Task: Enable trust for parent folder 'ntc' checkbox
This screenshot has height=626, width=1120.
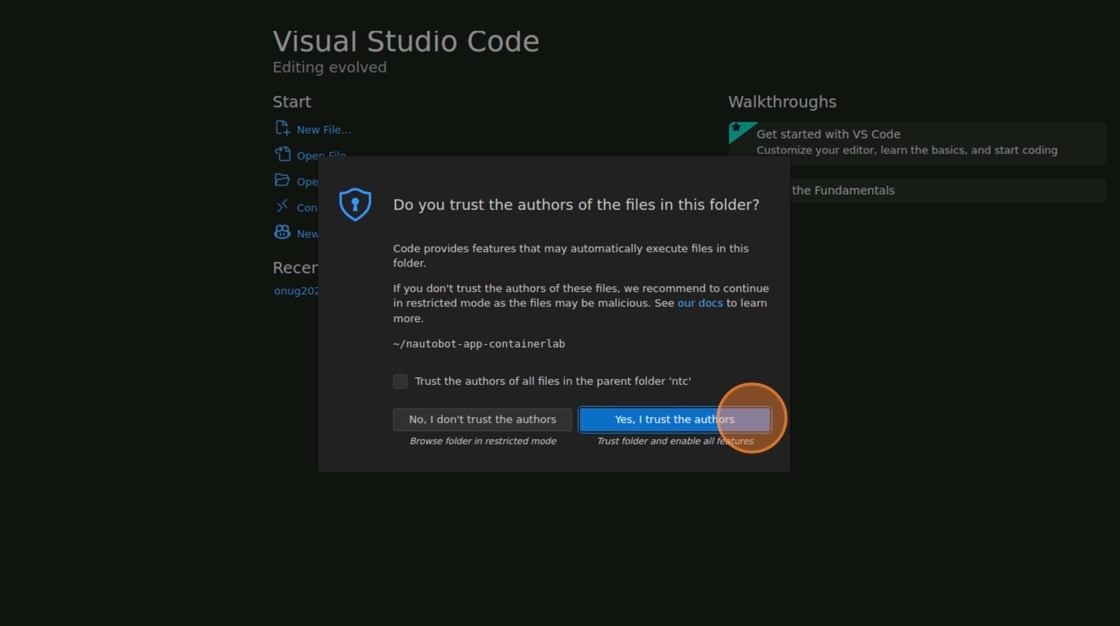Action: [x=400, y=381]
